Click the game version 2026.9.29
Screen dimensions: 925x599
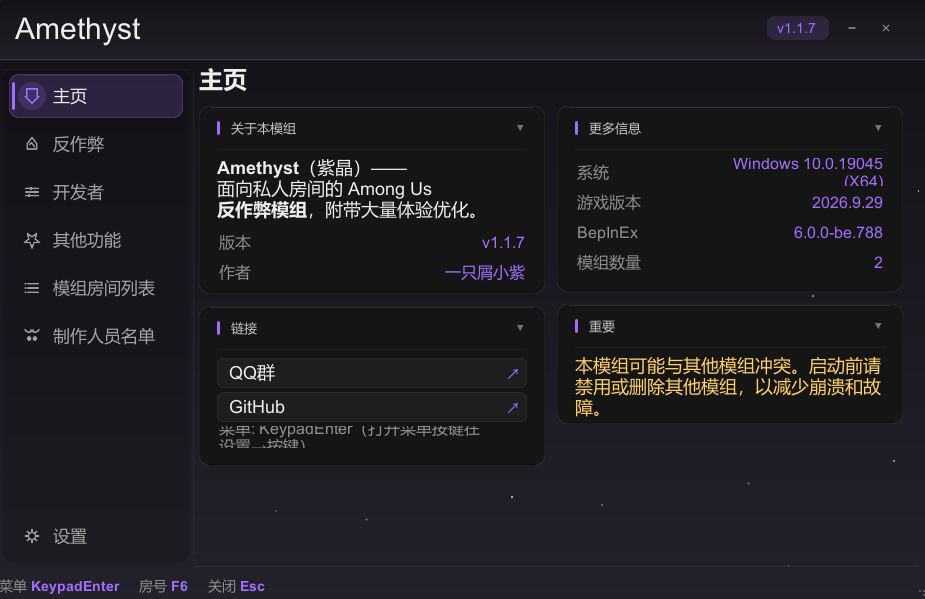pyautogui.click(x=847, y=202)
